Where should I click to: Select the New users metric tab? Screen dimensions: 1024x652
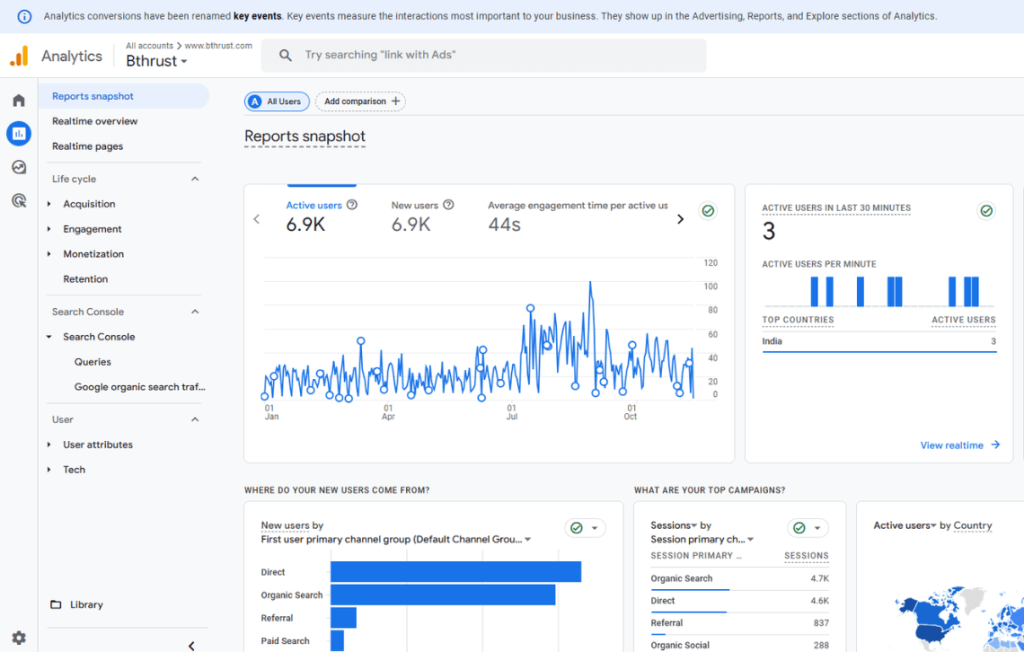coord(423,216)
